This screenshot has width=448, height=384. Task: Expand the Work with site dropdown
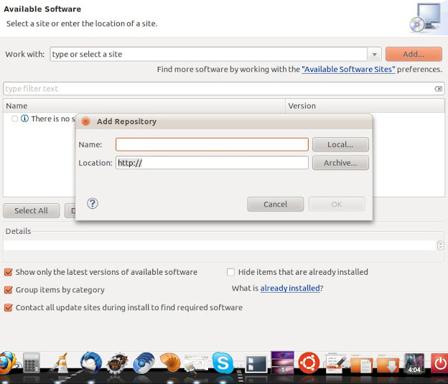tap(374, 54)
